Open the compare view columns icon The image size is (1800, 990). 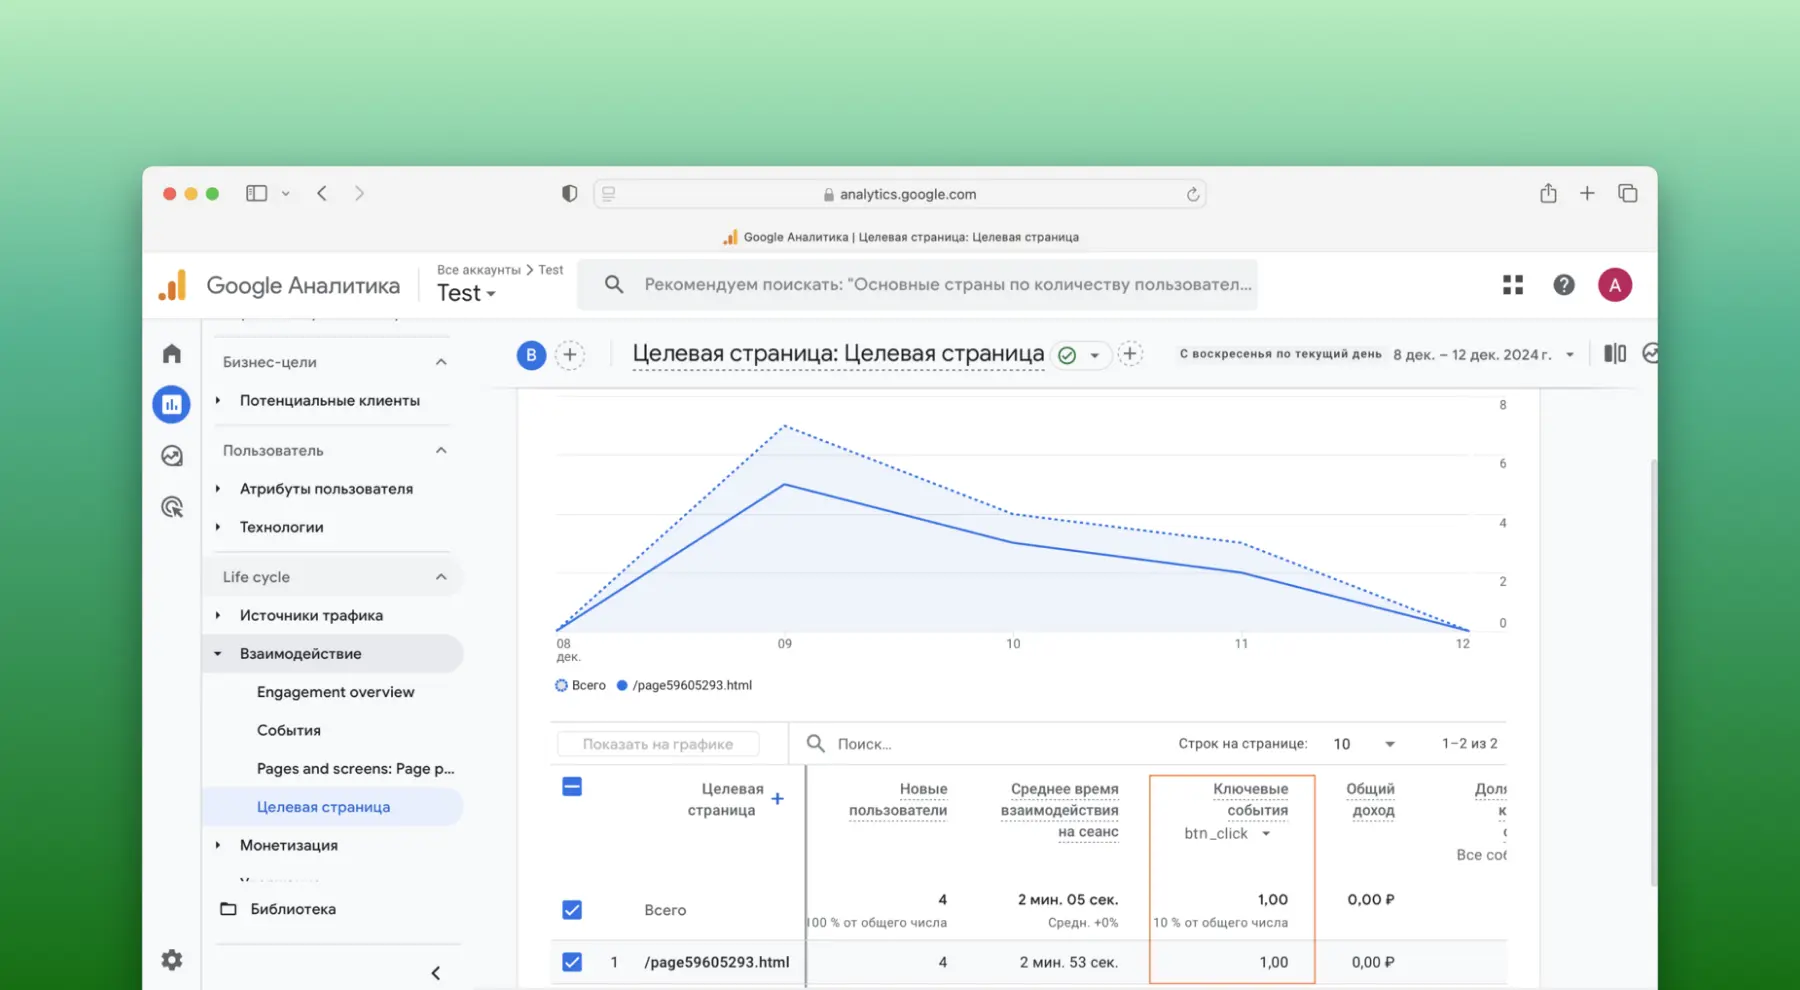pos(1615,354)
